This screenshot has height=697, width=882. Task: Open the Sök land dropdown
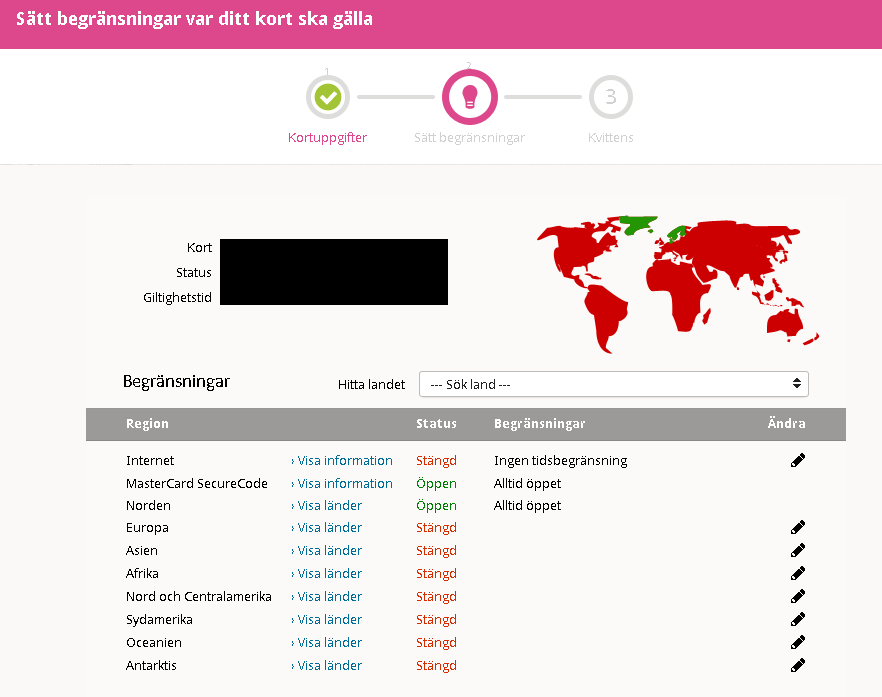(613, 384)
